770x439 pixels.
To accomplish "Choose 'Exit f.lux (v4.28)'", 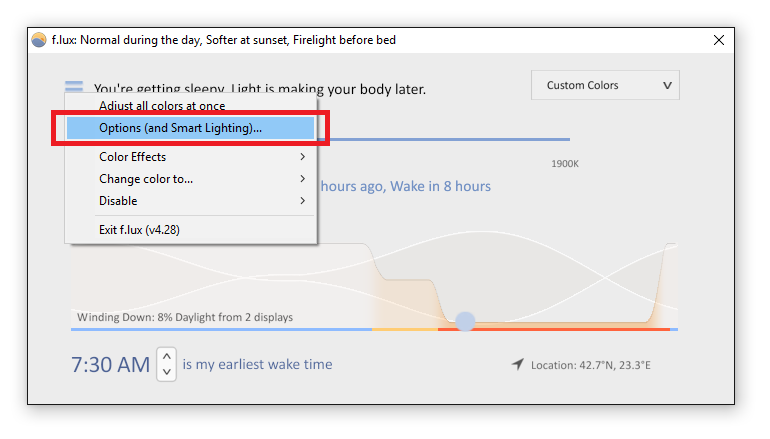I will pos(191,230).
